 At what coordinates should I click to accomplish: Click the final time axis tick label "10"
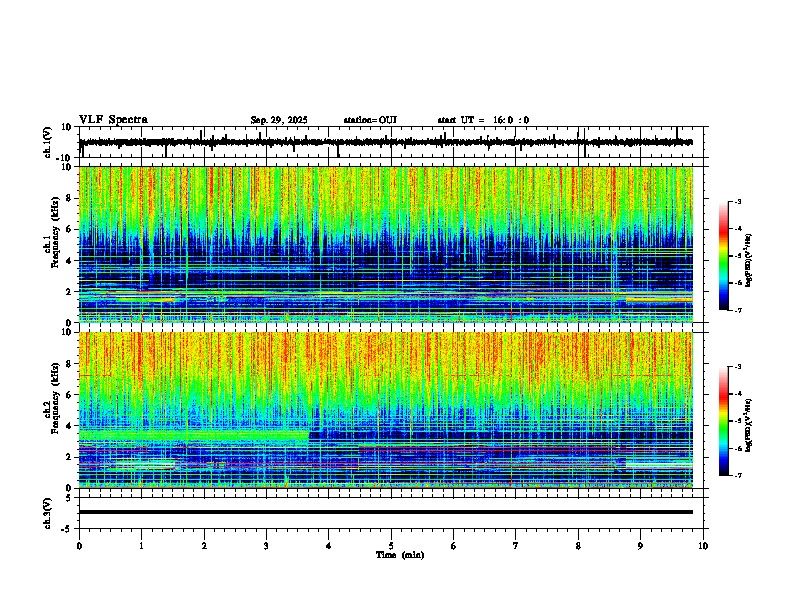click(703, 546)
